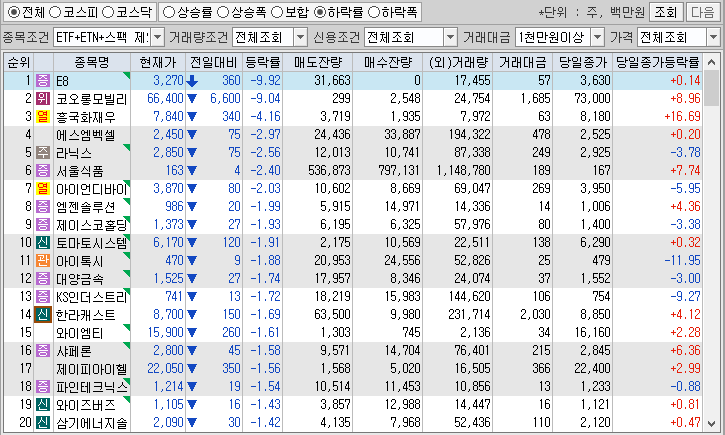
Task: Select the 하락폭 radio button
Action: 374,12
